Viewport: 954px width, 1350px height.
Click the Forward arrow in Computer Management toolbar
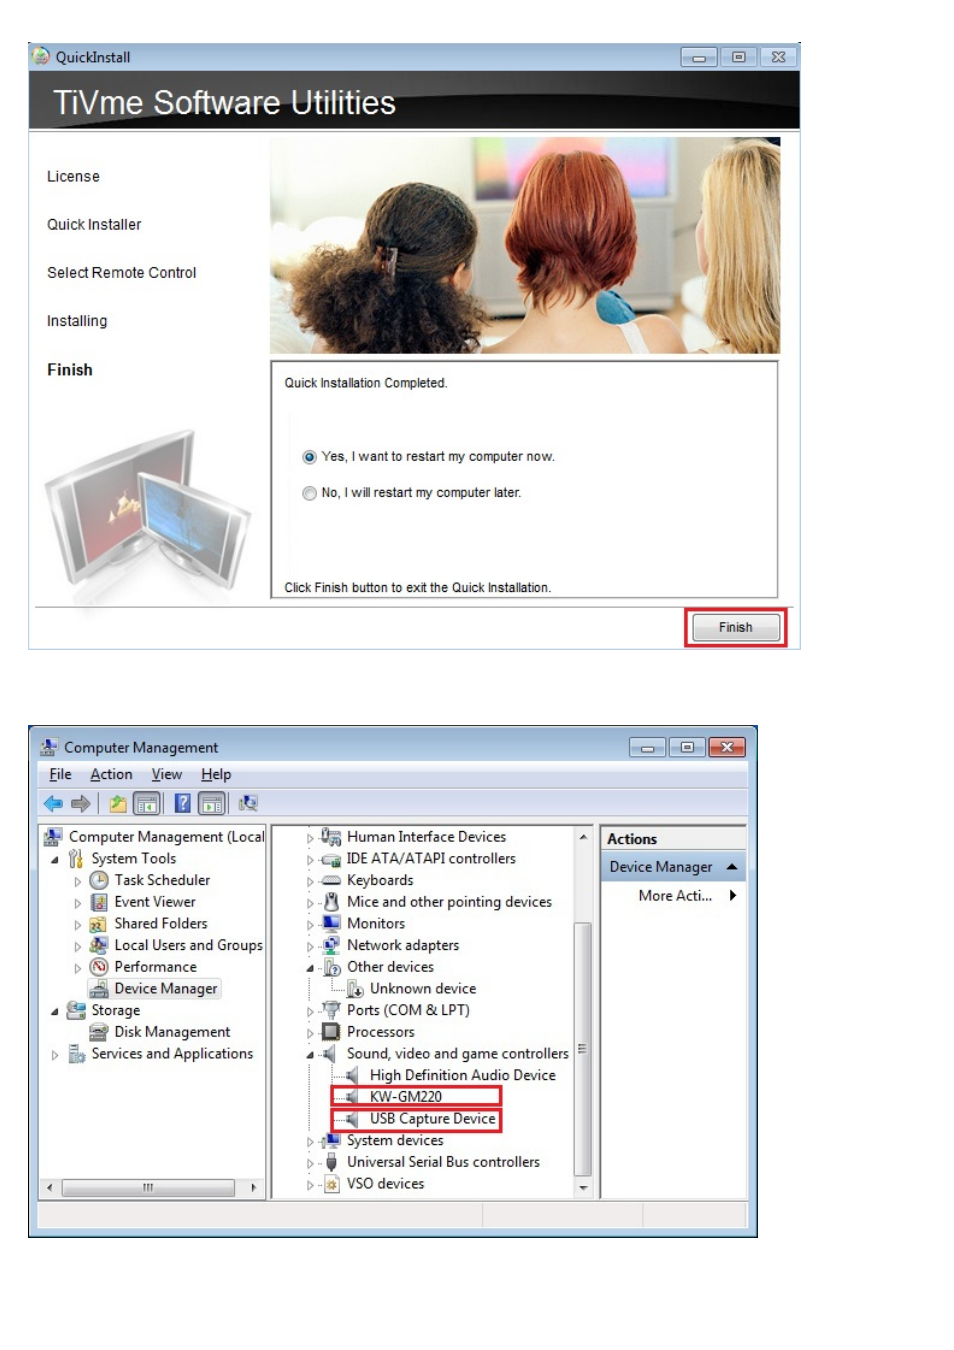[x=81, y=803]
